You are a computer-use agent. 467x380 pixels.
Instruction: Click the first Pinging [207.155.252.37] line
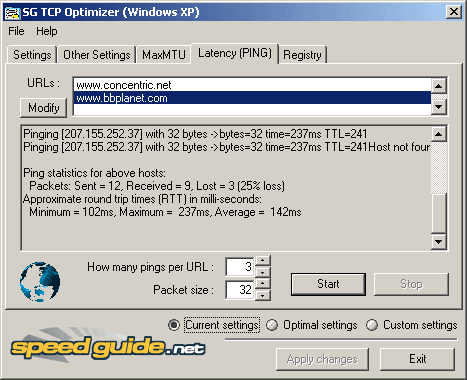point(195,134)
